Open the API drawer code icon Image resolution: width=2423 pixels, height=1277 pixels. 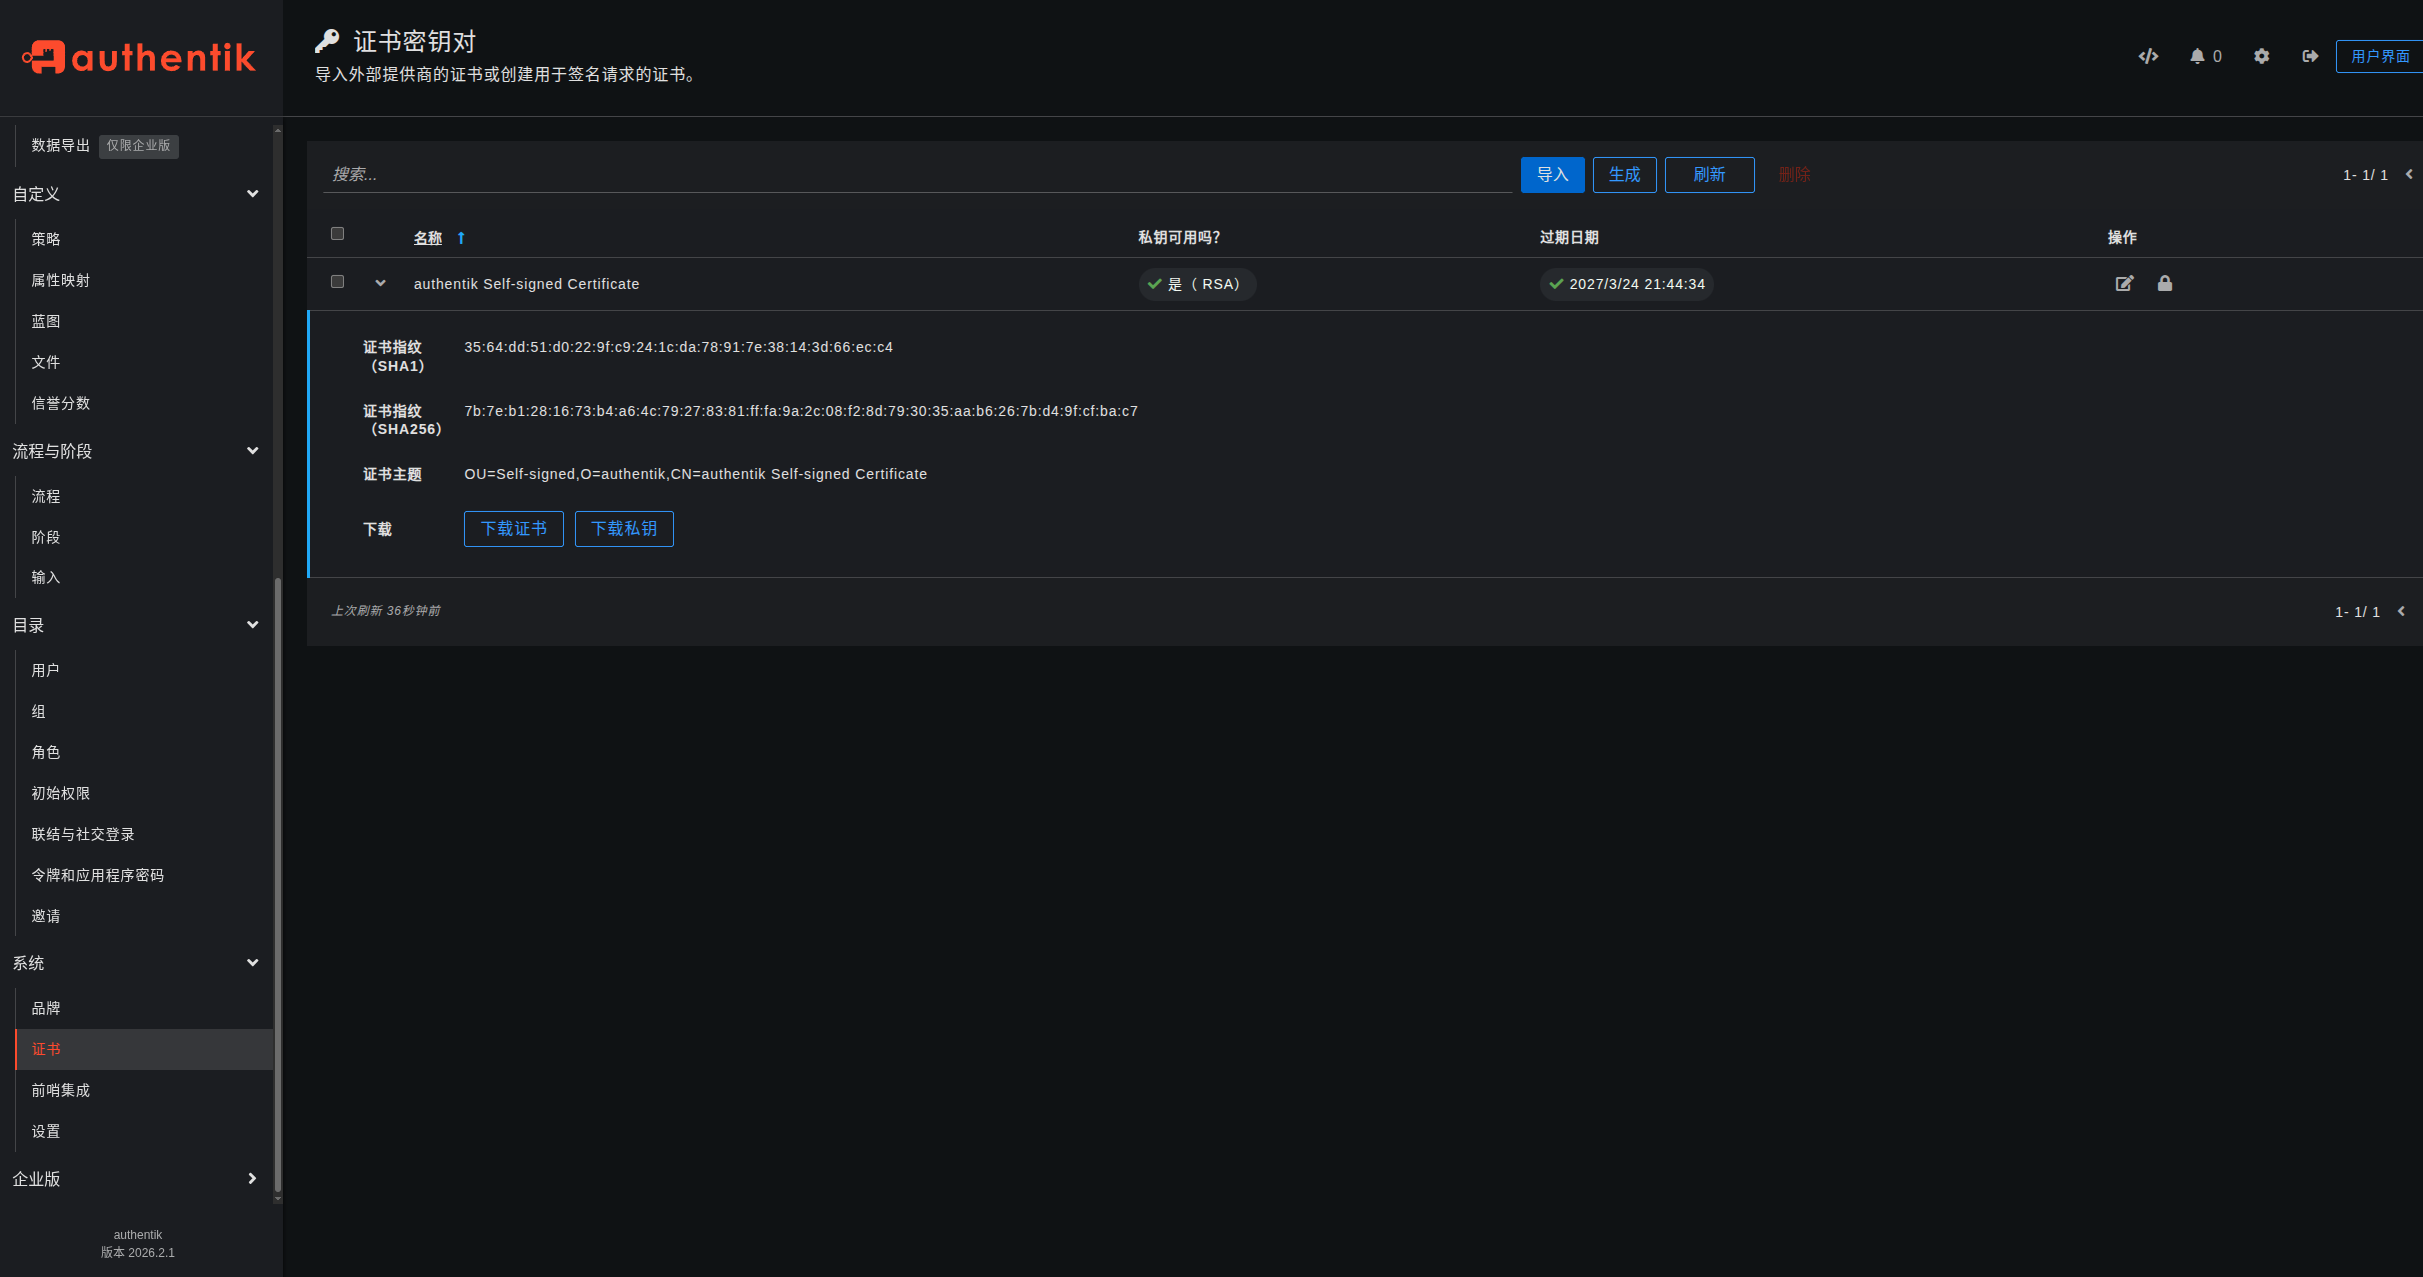pos(2148,56)
